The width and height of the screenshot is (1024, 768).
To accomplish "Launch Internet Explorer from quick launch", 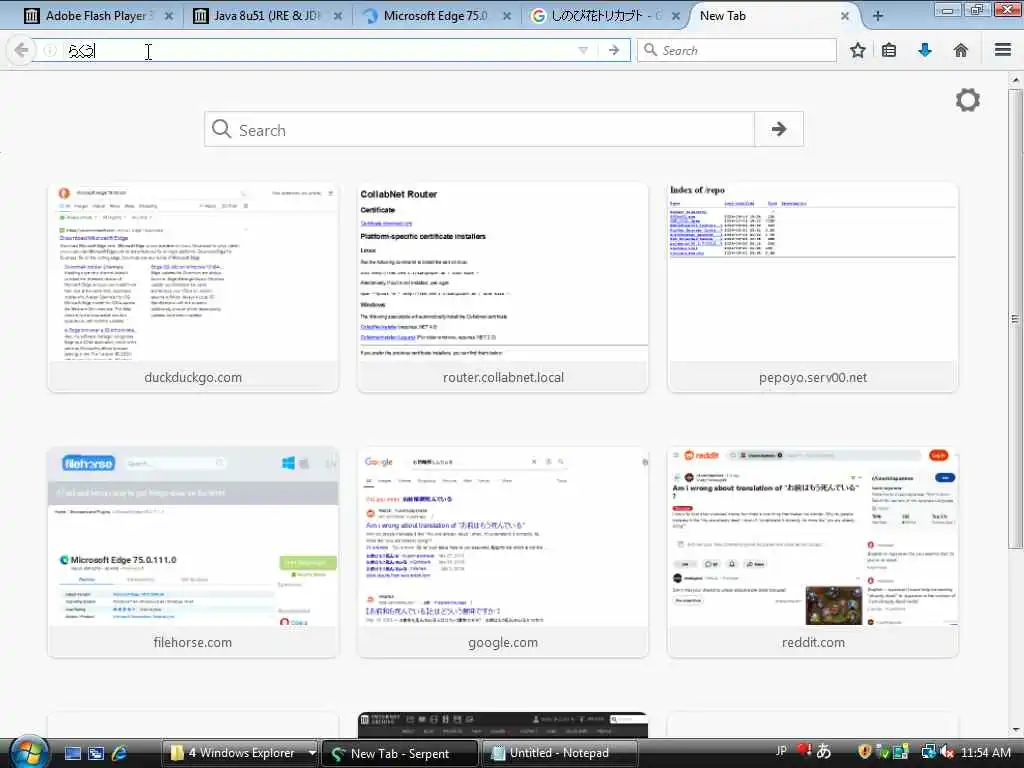I will point(119,753).
